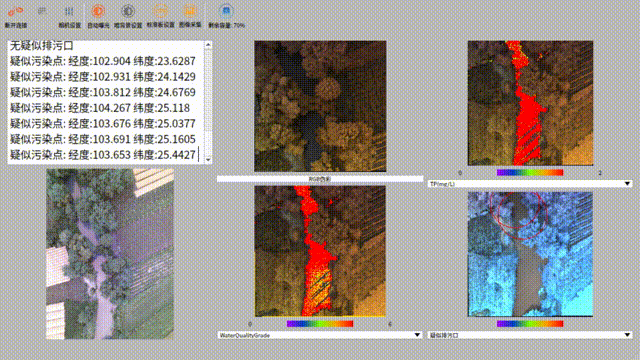Click the color bar under water quality image
The height and width of the screenshot is (360, 640).
[320, 324]
